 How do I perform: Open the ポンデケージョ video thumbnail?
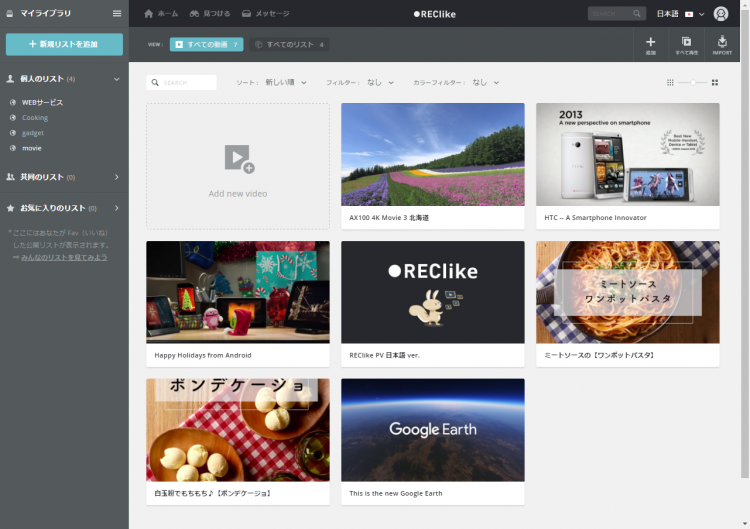click(238, 430)
